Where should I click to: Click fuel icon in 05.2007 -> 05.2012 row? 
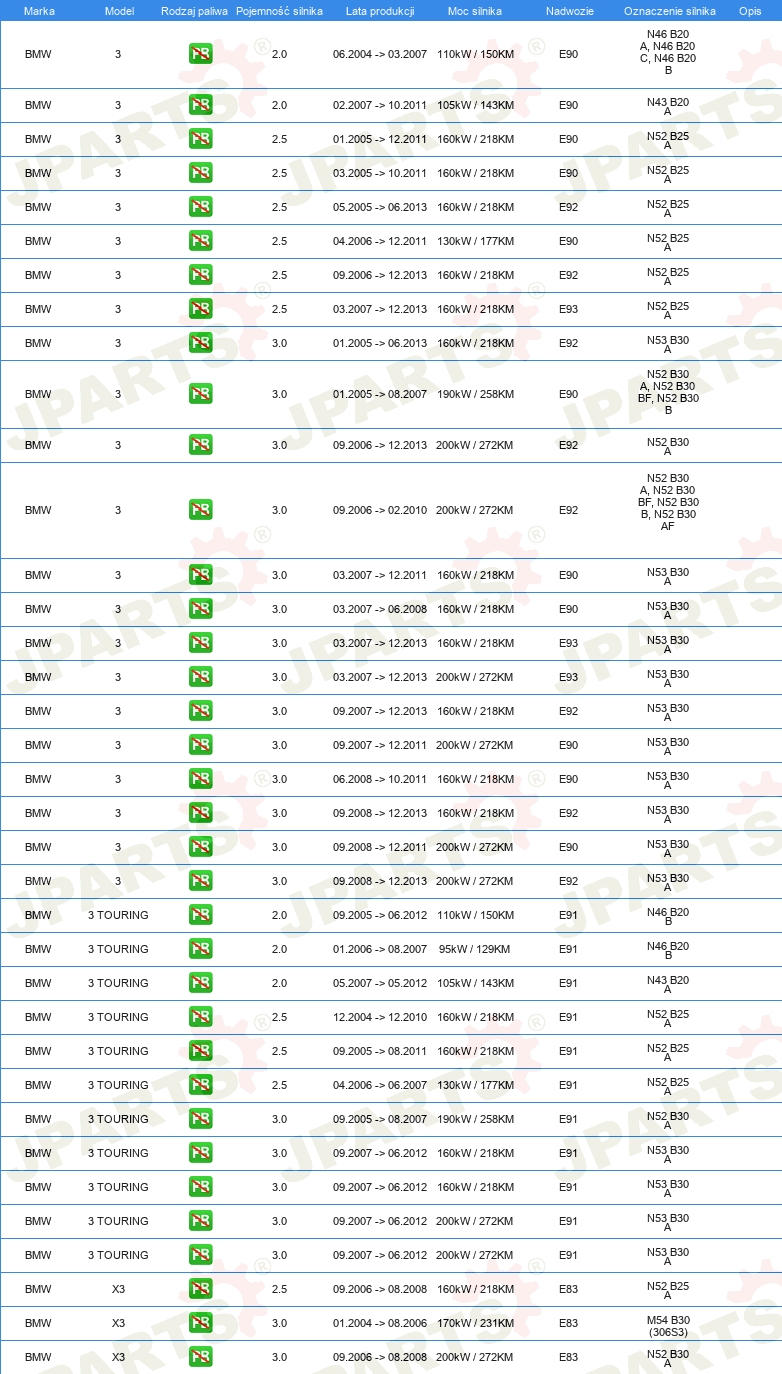tap(200, 983)
